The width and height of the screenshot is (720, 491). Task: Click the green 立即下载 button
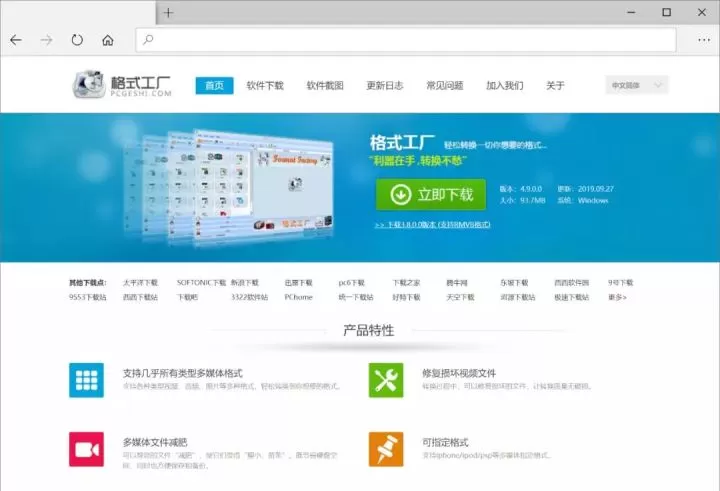click(x=431, y=195)
